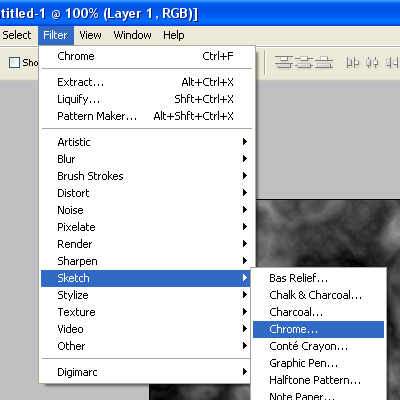The width and height of the screenshot is (400, 400).
Task: Open the Pattern Maker… filter
Action: tap(146, 116)
